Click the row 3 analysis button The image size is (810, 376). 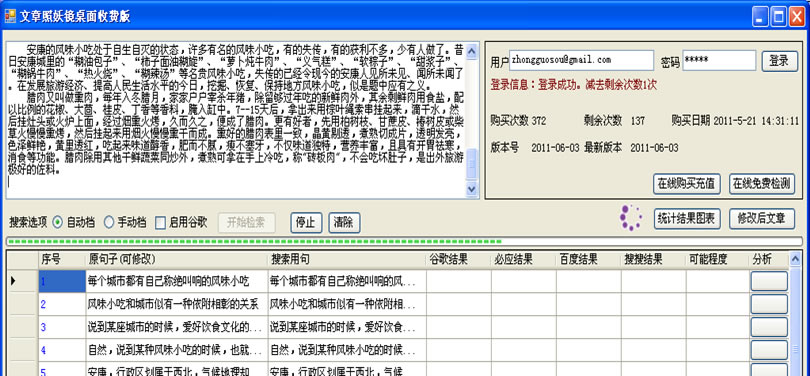[x=769, y=327]
